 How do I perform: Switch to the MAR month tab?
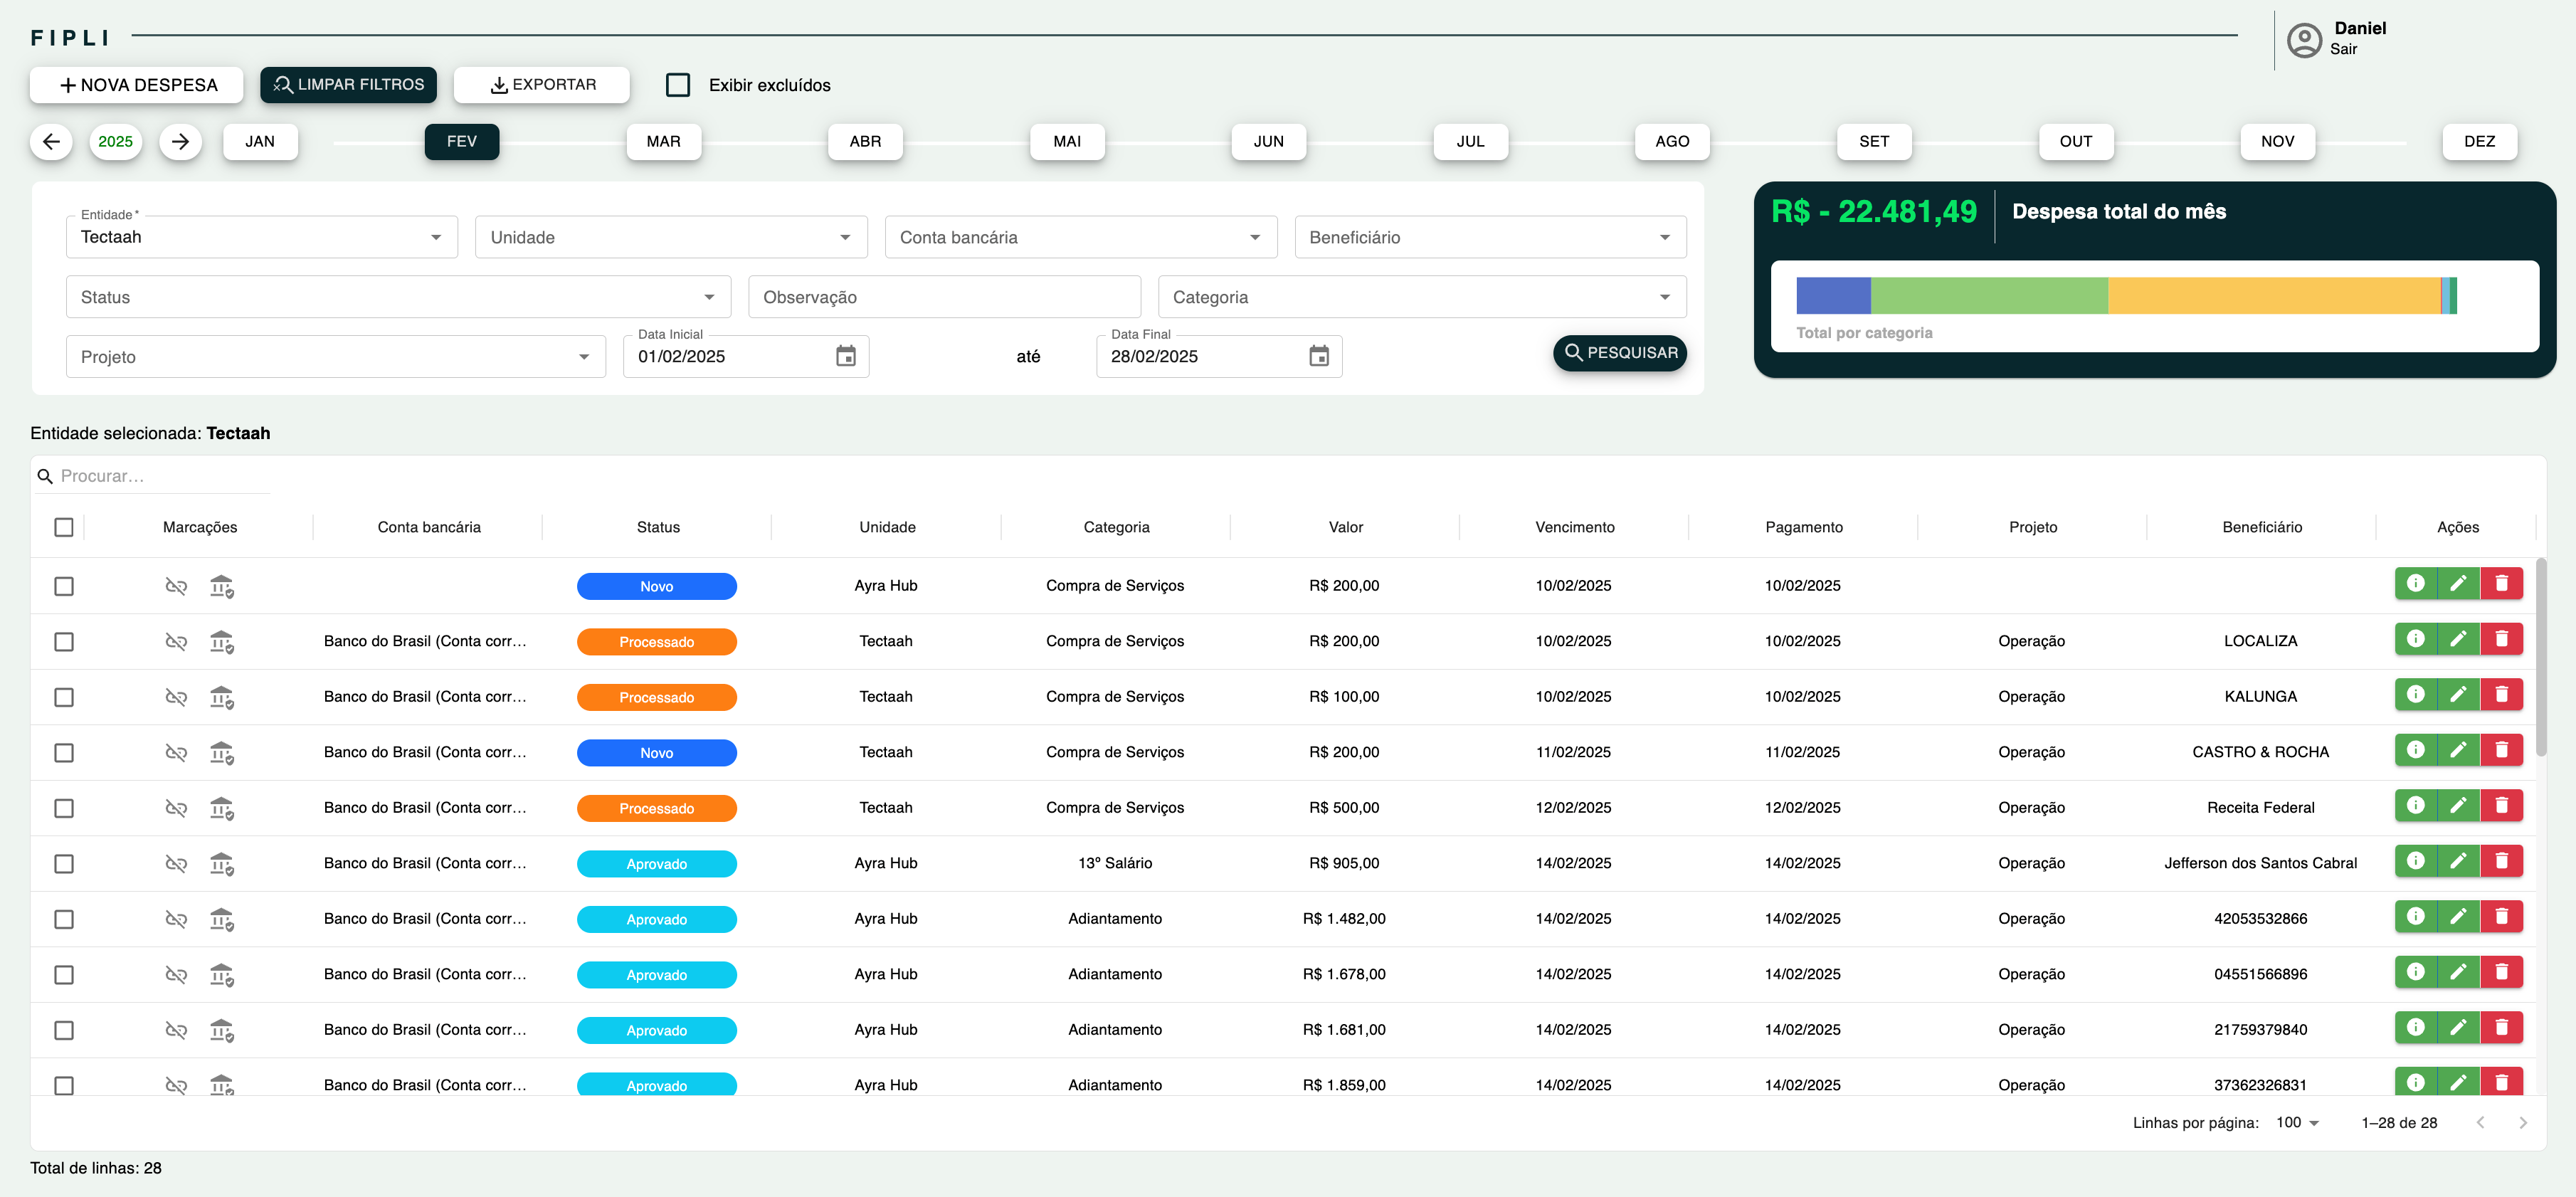pyautogui.click(x=663, y=141)
